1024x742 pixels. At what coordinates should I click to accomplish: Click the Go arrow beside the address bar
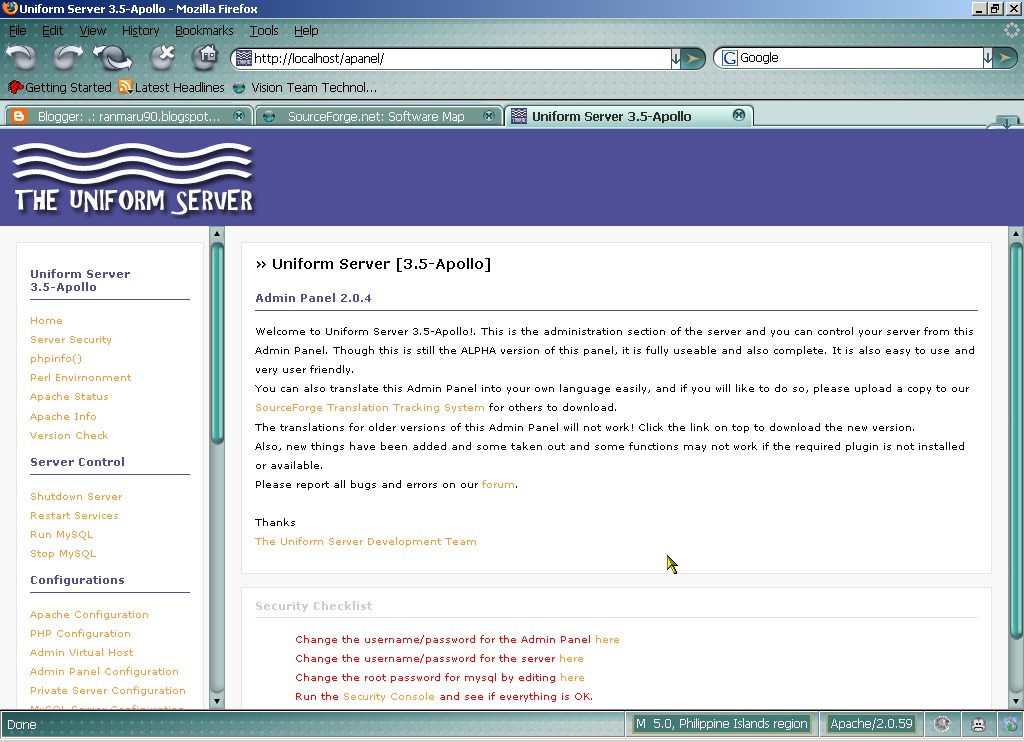(x=693, y=58)
